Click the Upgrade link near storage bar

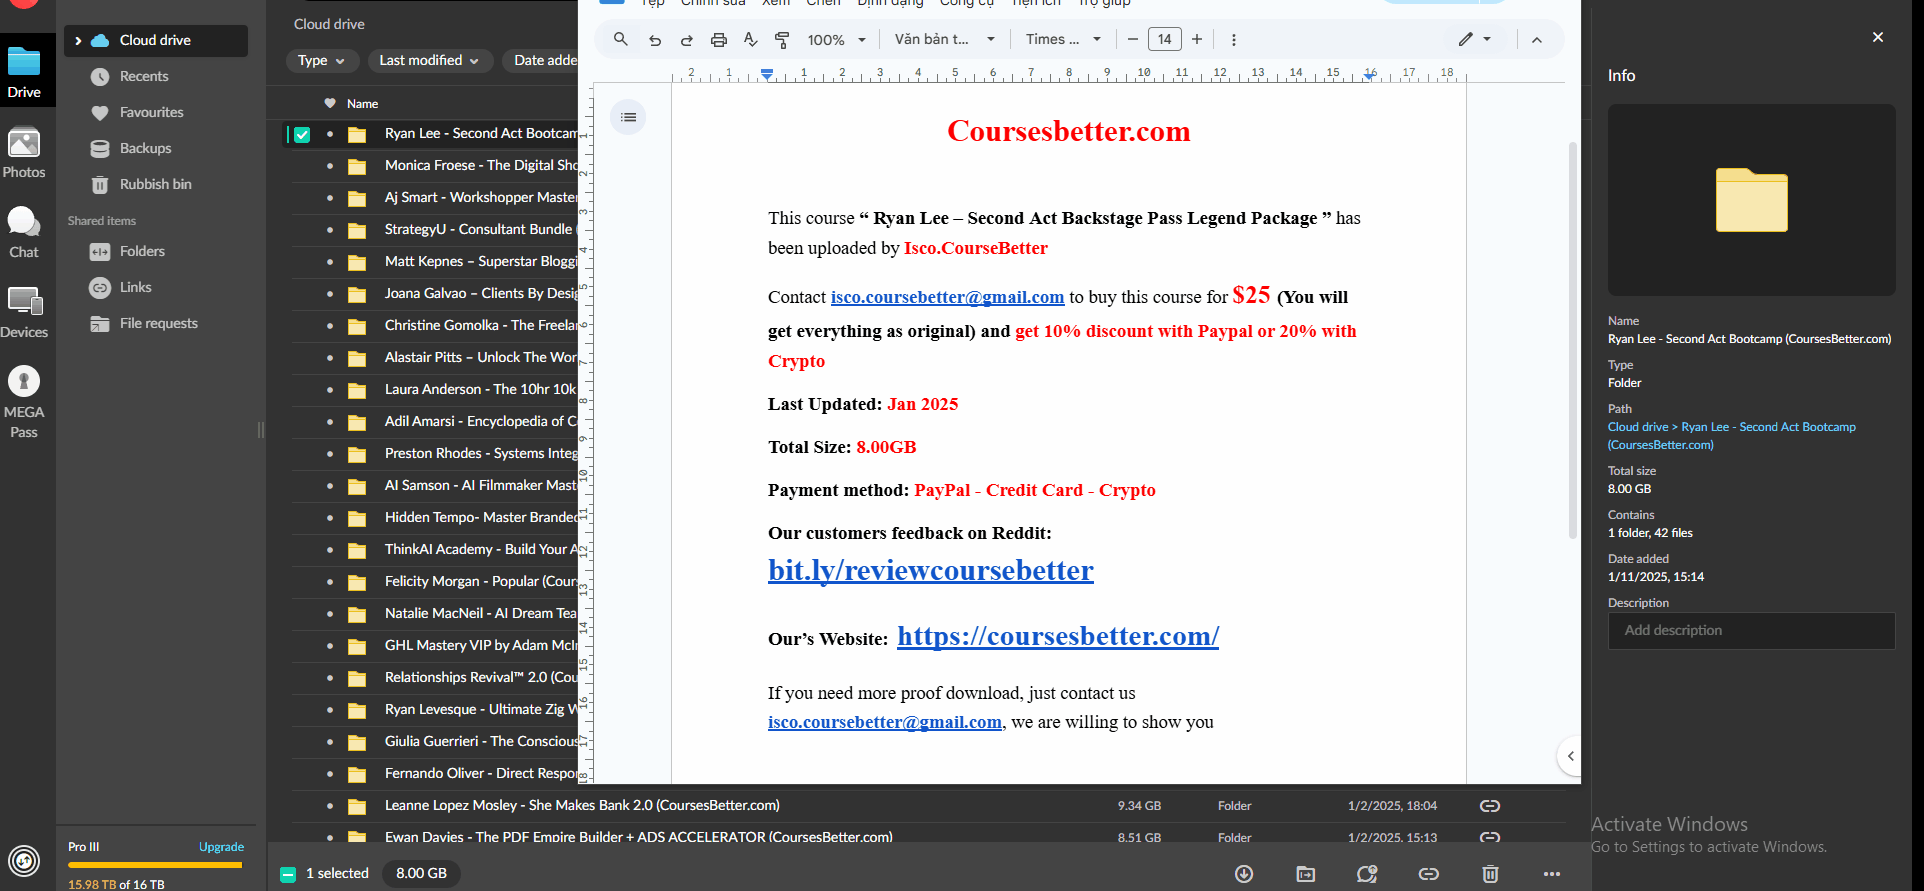point(221,847)
